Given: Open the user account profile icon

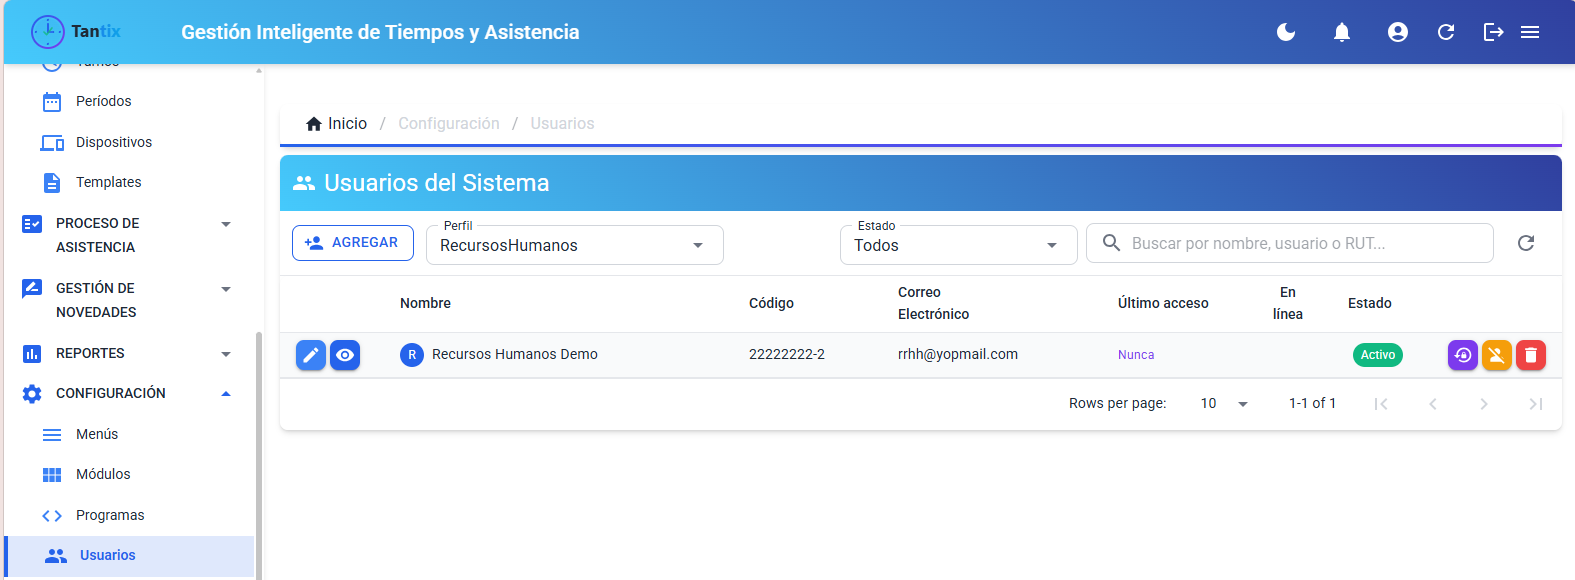Looking at the screenshot, I should point(1398,32).
